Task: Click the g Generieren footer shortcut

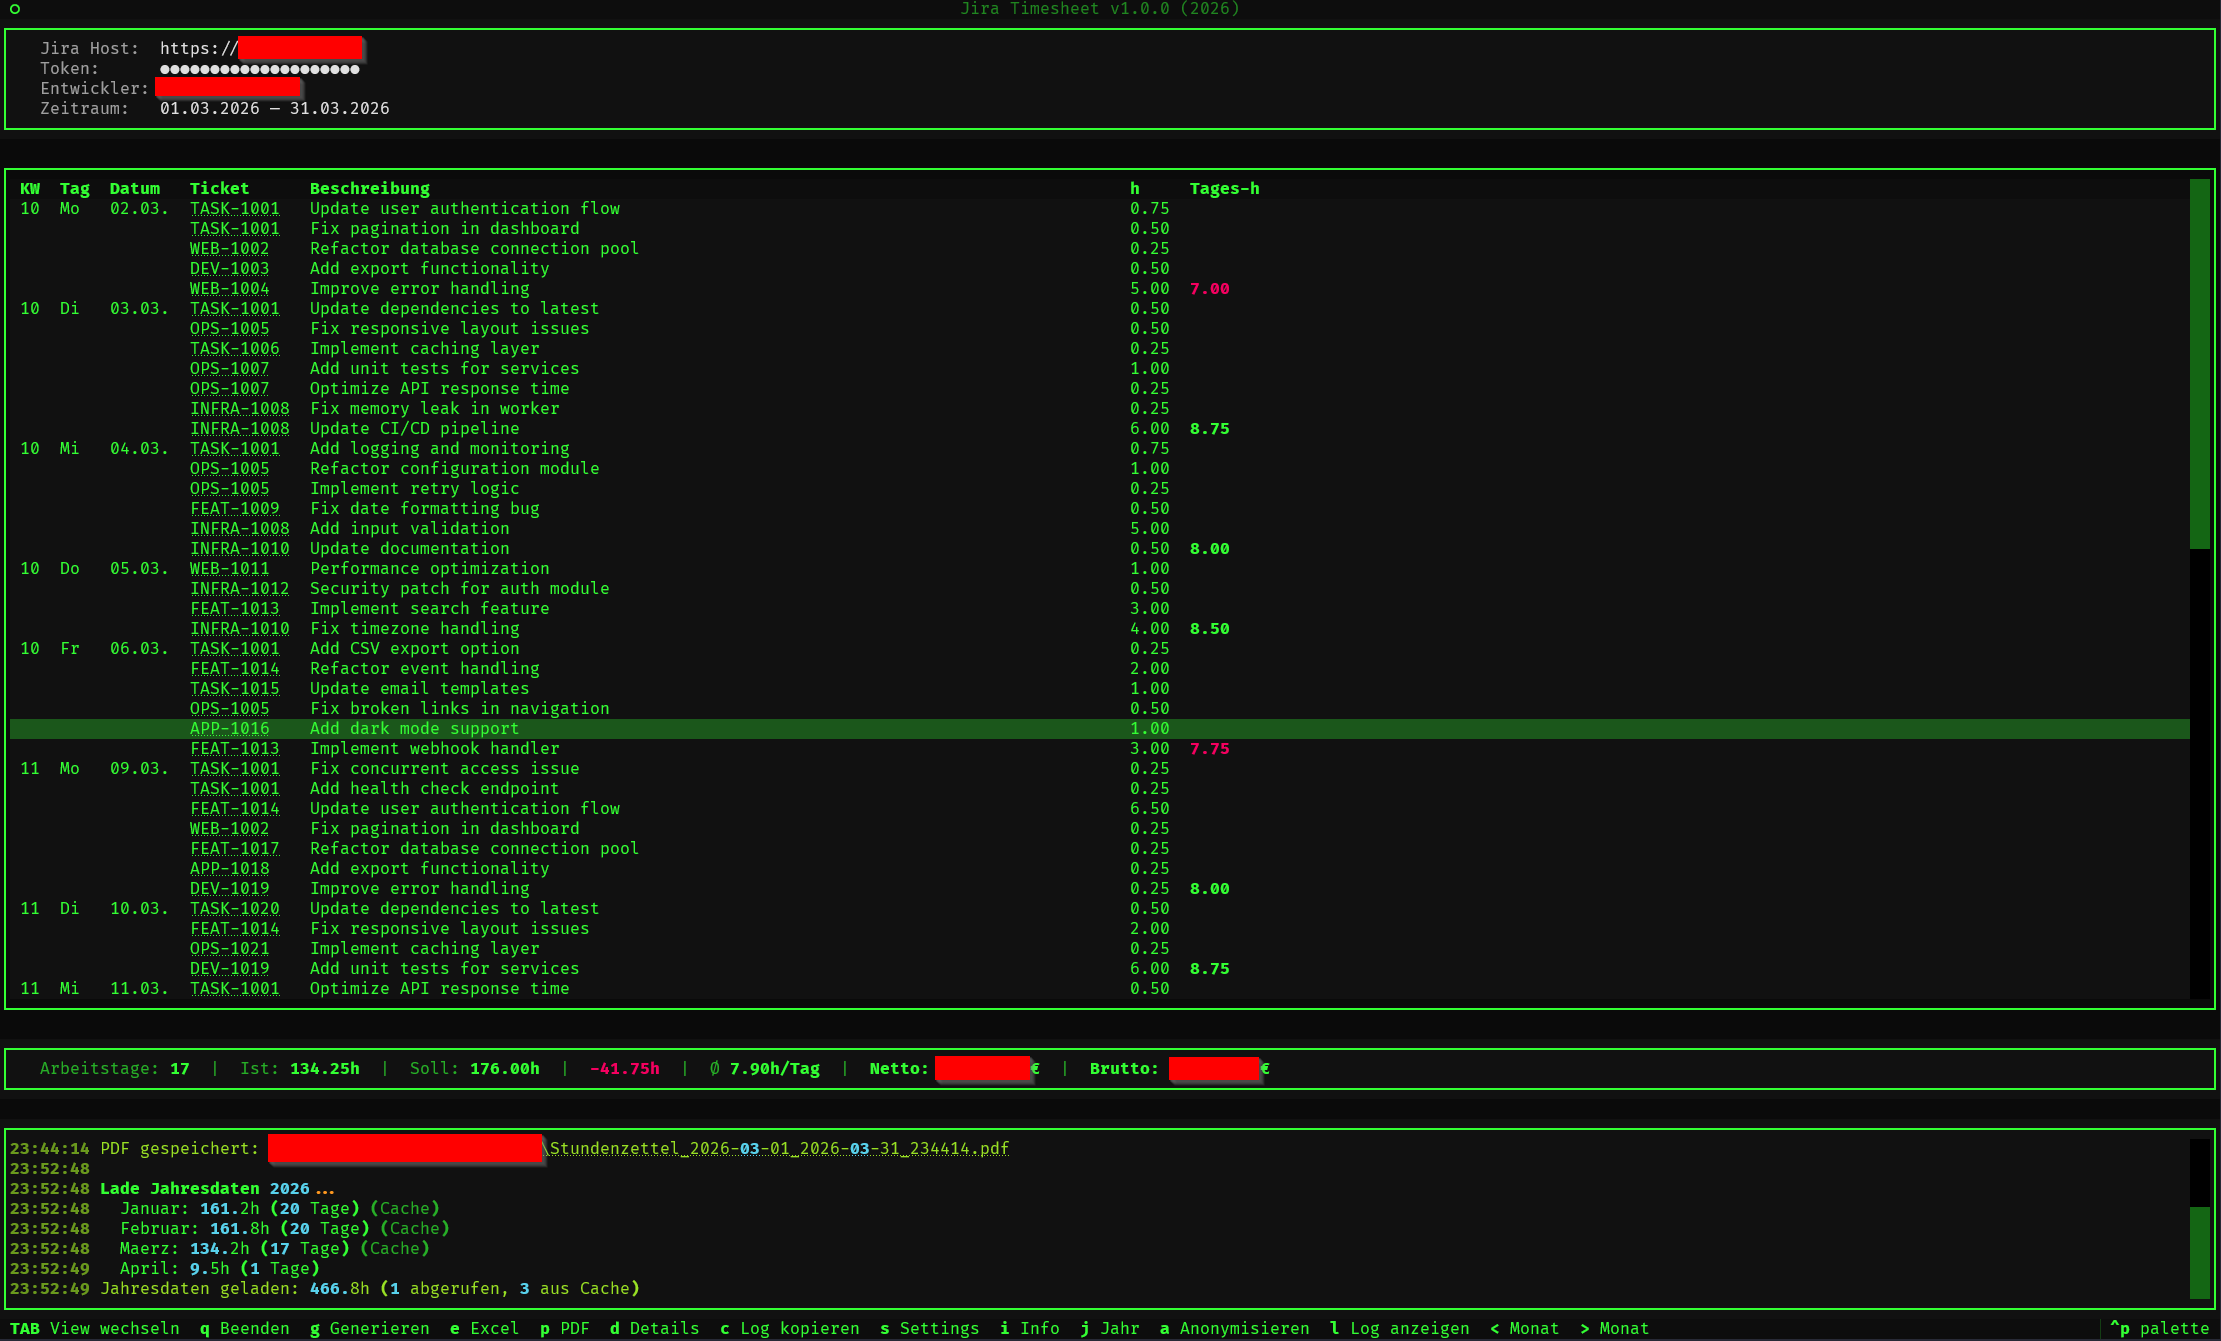Action: tap(370, 1328)
